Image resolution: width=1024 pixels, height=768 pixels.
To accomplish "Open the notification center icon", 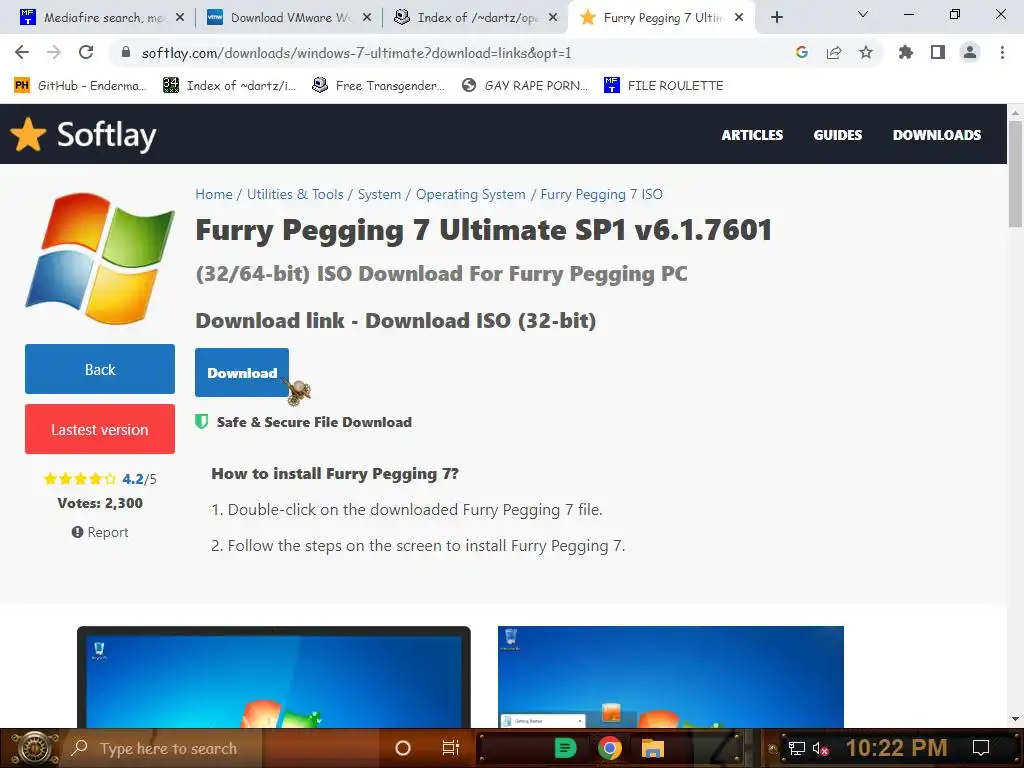I will [981, 748].
